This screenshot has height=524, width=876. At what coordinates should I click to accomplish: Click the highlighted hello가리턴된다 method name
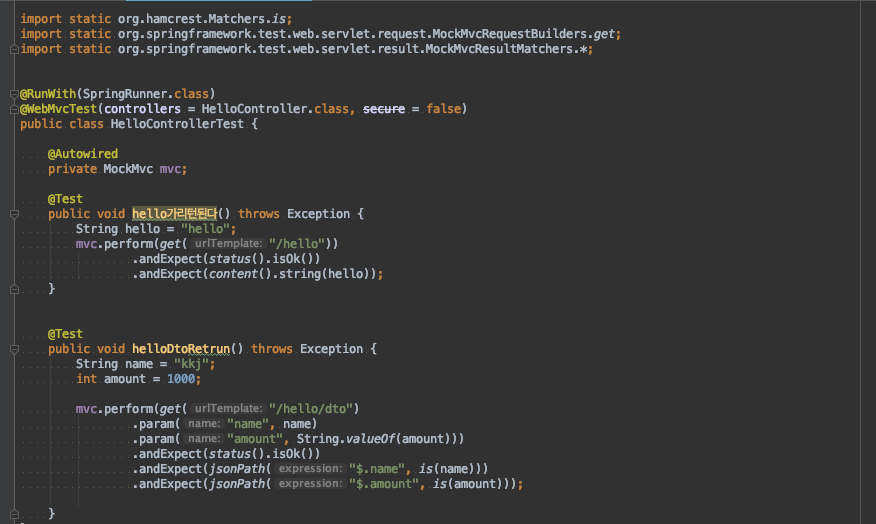pyautogui.click(x=174, y=214)
